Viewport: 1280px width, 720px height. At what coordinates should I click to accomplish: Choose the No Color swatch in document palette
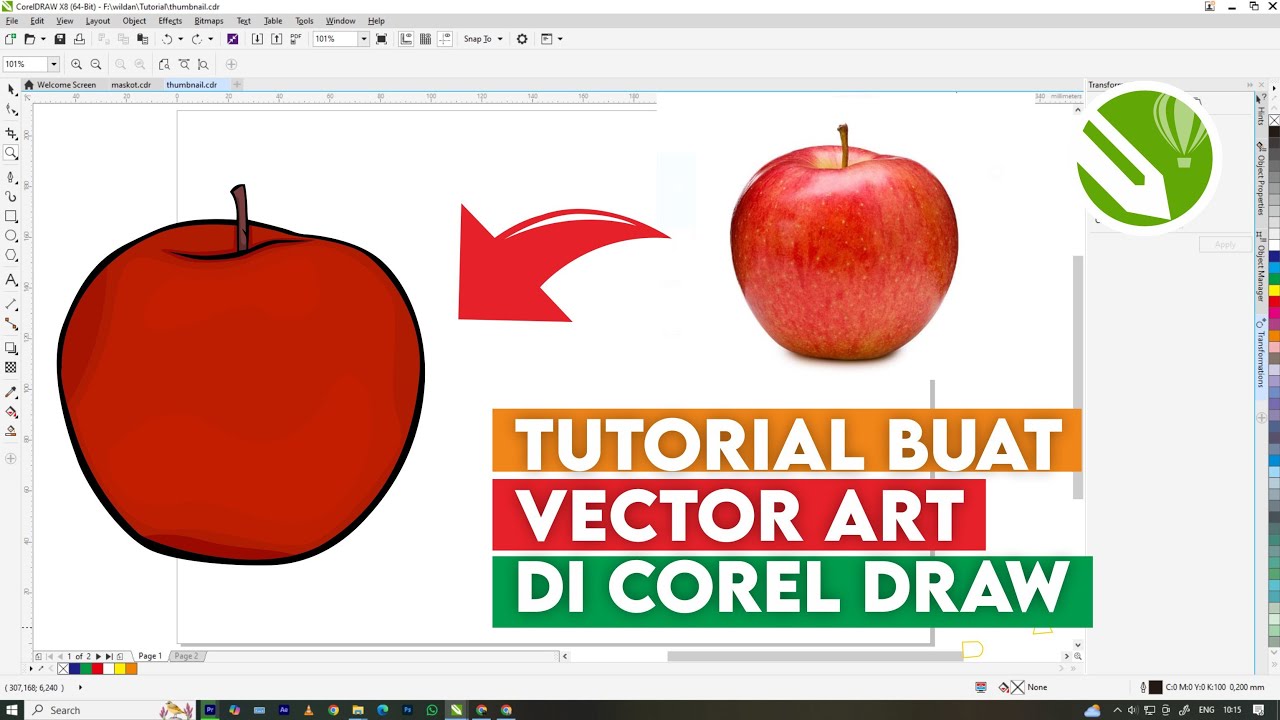click(64, 668)
